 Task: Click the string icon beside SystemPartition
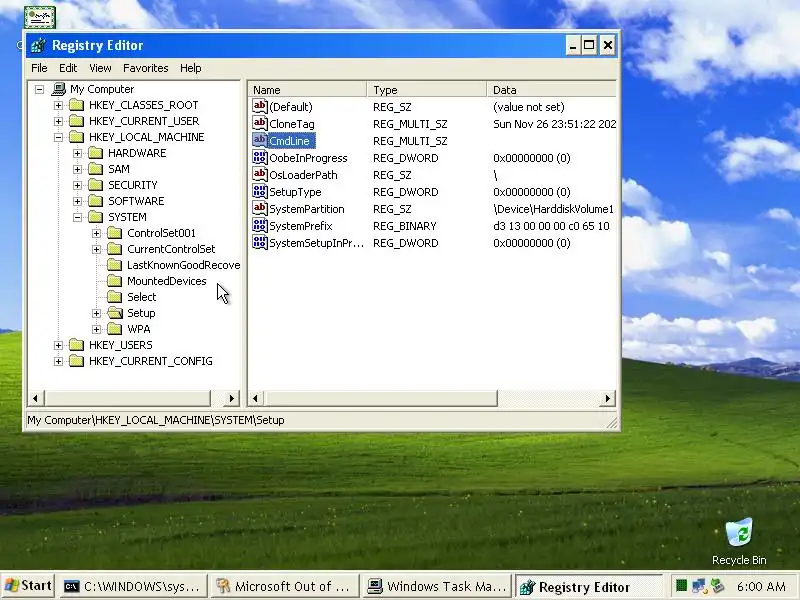pyautogui.click(x=260, y=209)
